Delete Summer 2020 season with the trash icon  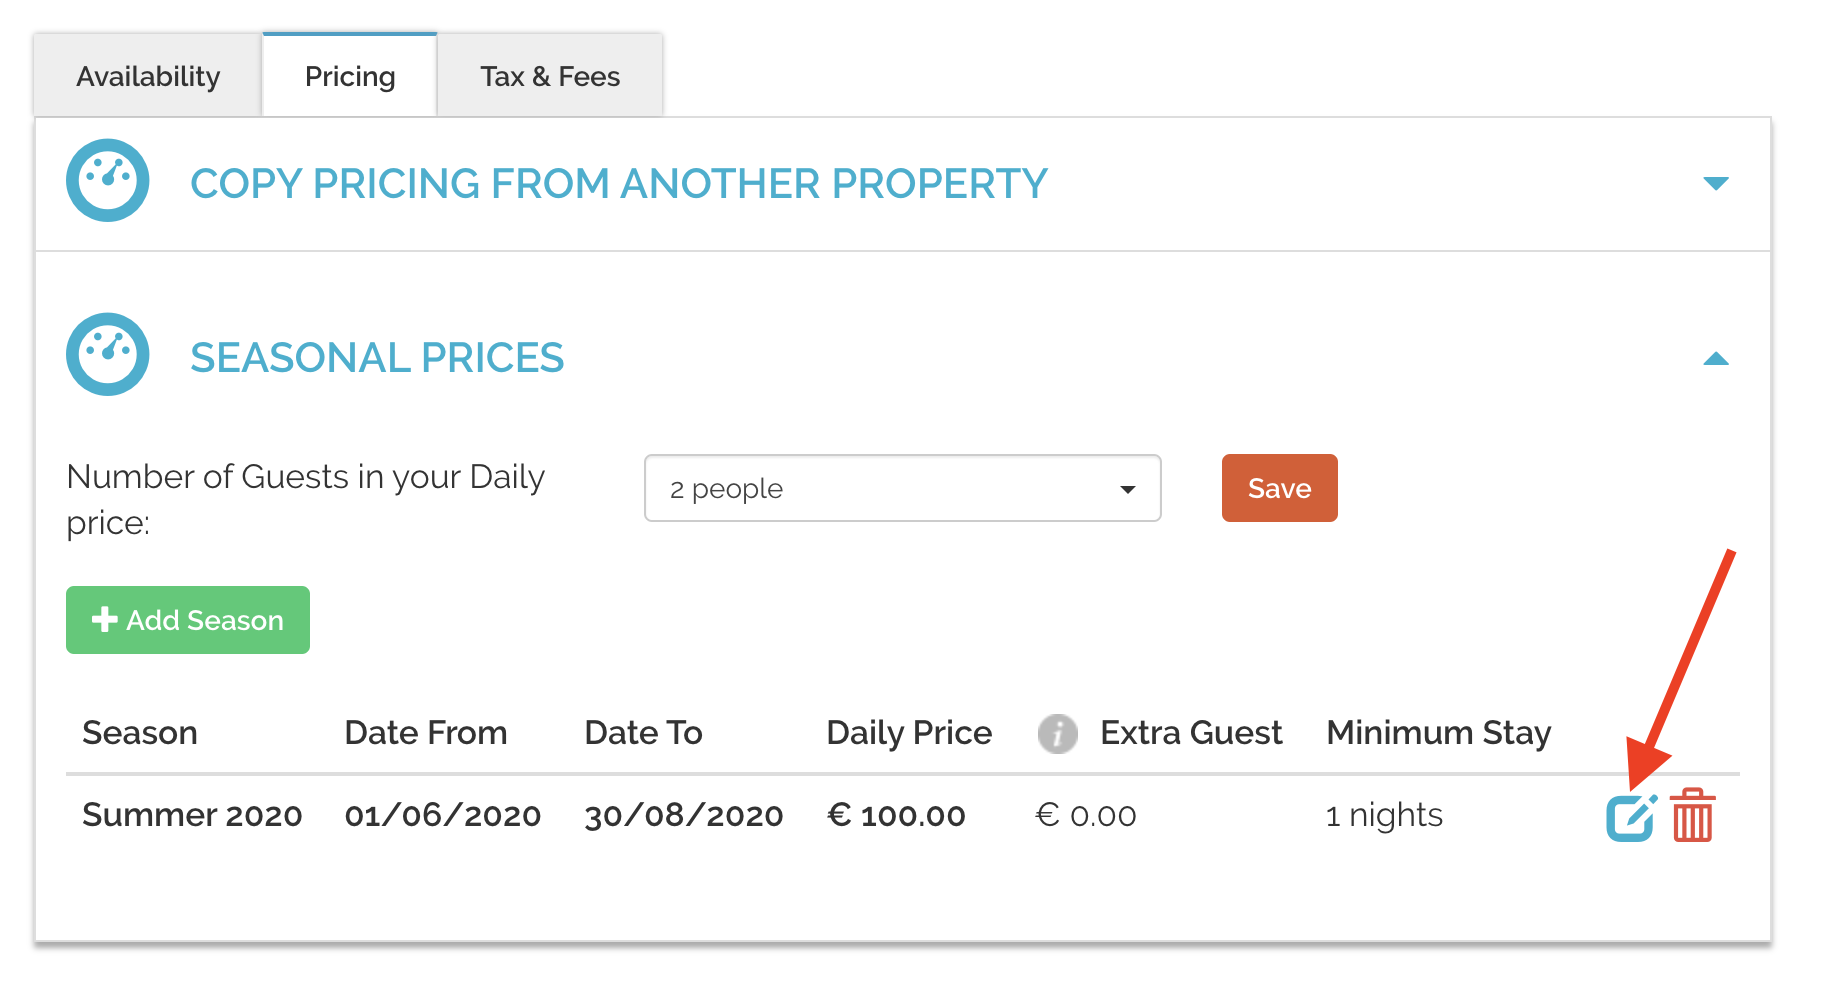1693,815
